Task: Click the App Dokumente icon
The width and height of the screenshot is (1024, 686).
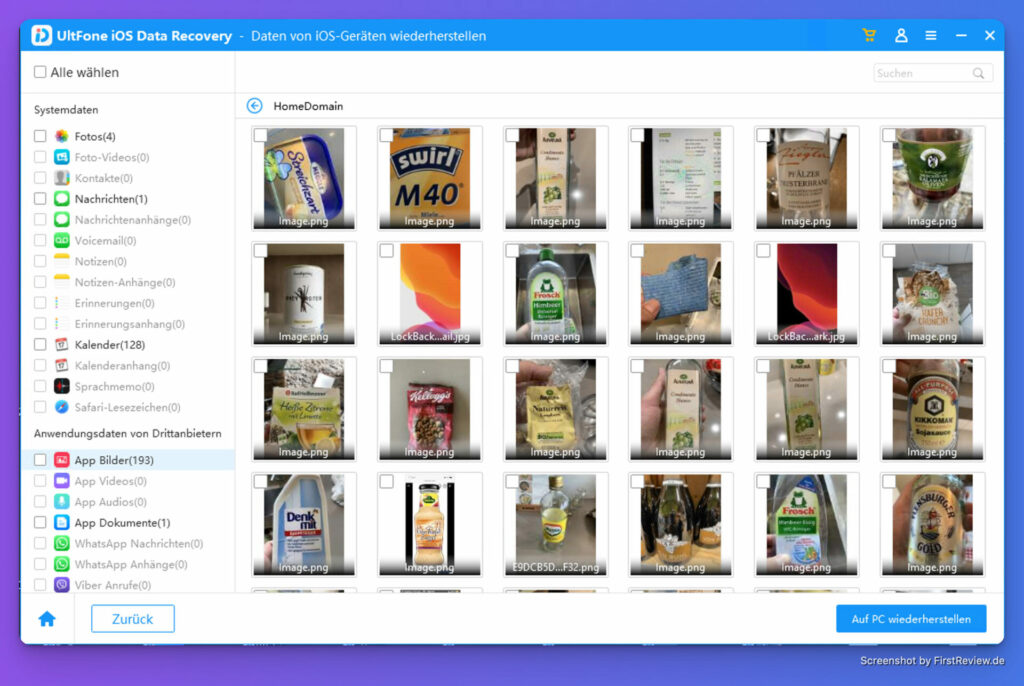Action: (61, 523)
